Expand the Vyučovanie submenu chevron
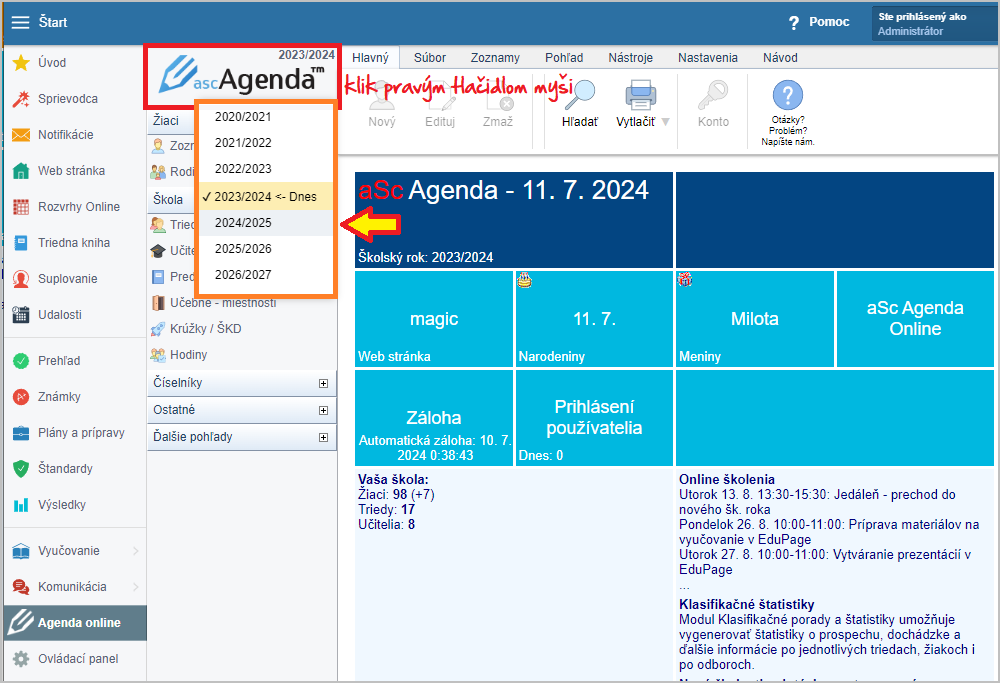1000x683 pixels. point(135,551)
